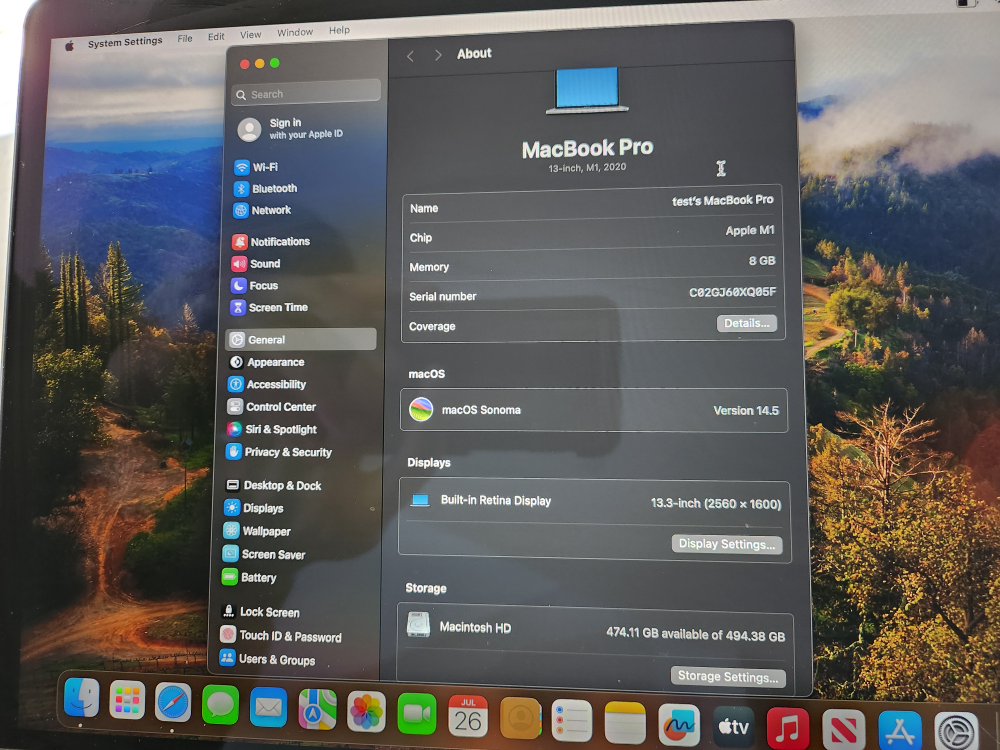Image resolution: width=1000 pixels, height=750 pixels.
Task: Go back using the left chevron
Action: coord(410,56)
